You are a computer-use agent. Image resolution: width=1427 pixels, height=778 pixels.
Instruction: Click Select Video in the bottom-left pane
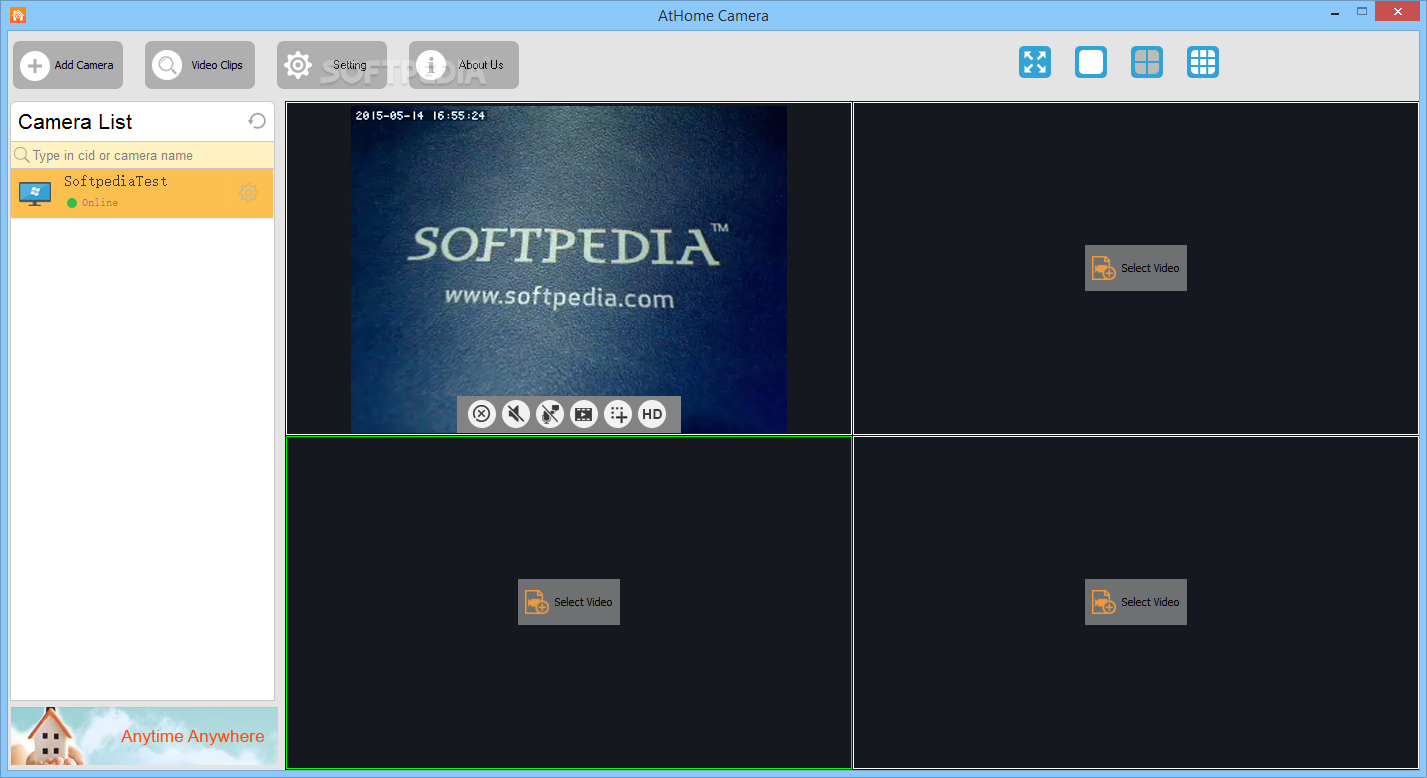(569, 602)
